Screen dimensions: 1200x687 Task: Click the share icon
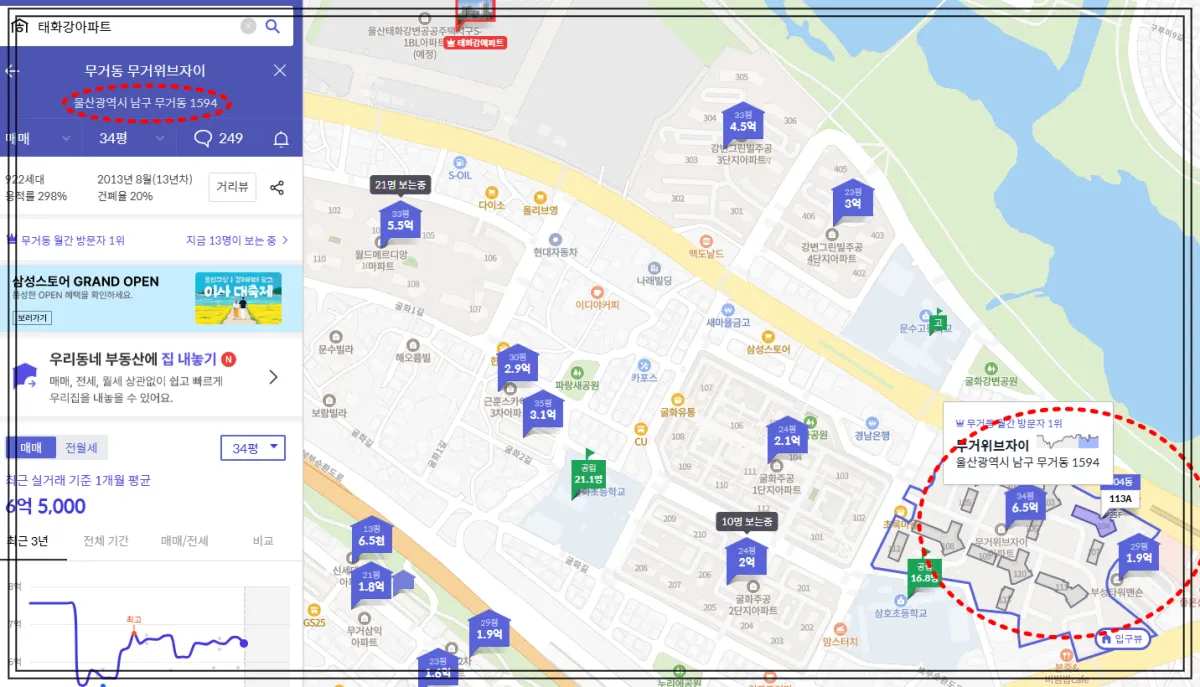point(278,188)
